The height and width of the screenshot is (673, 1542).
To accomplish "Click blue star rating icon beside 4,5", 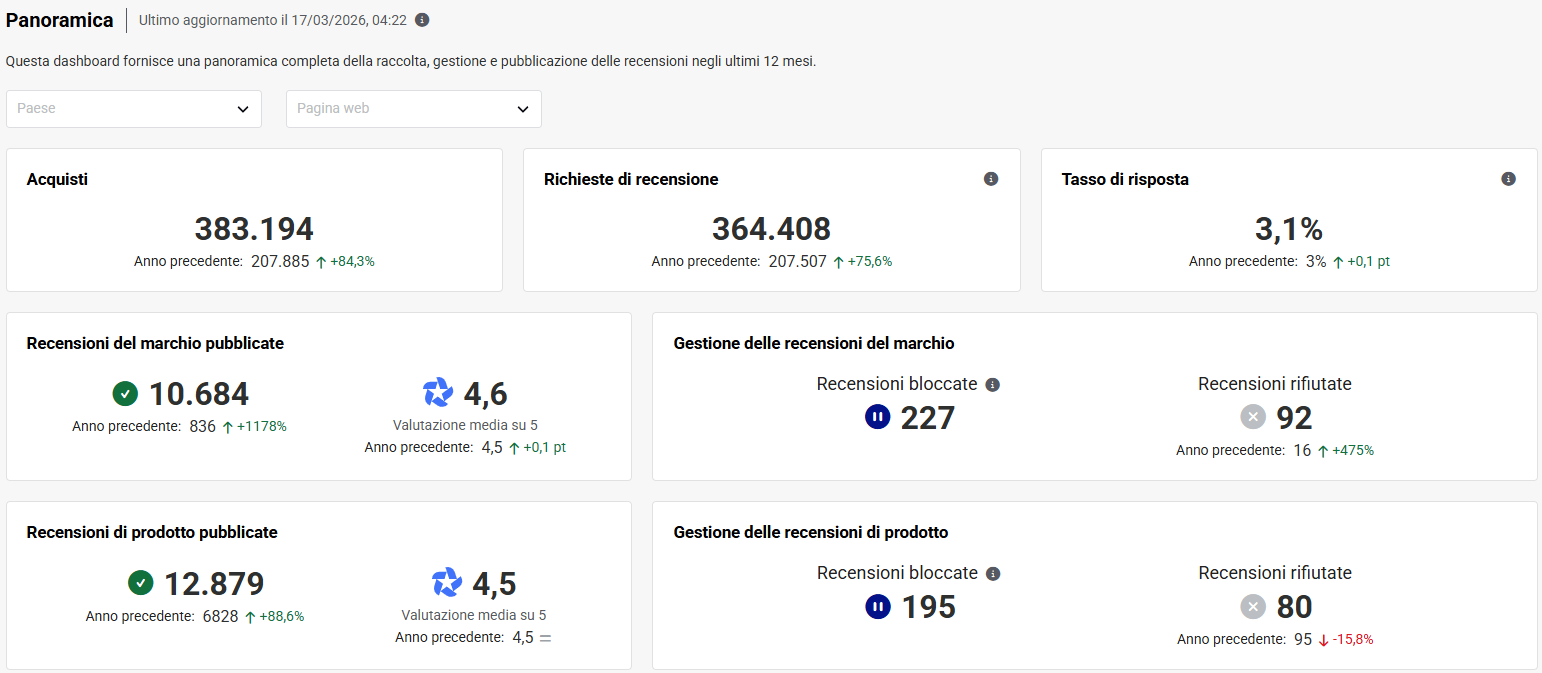I will click(446, 582).
